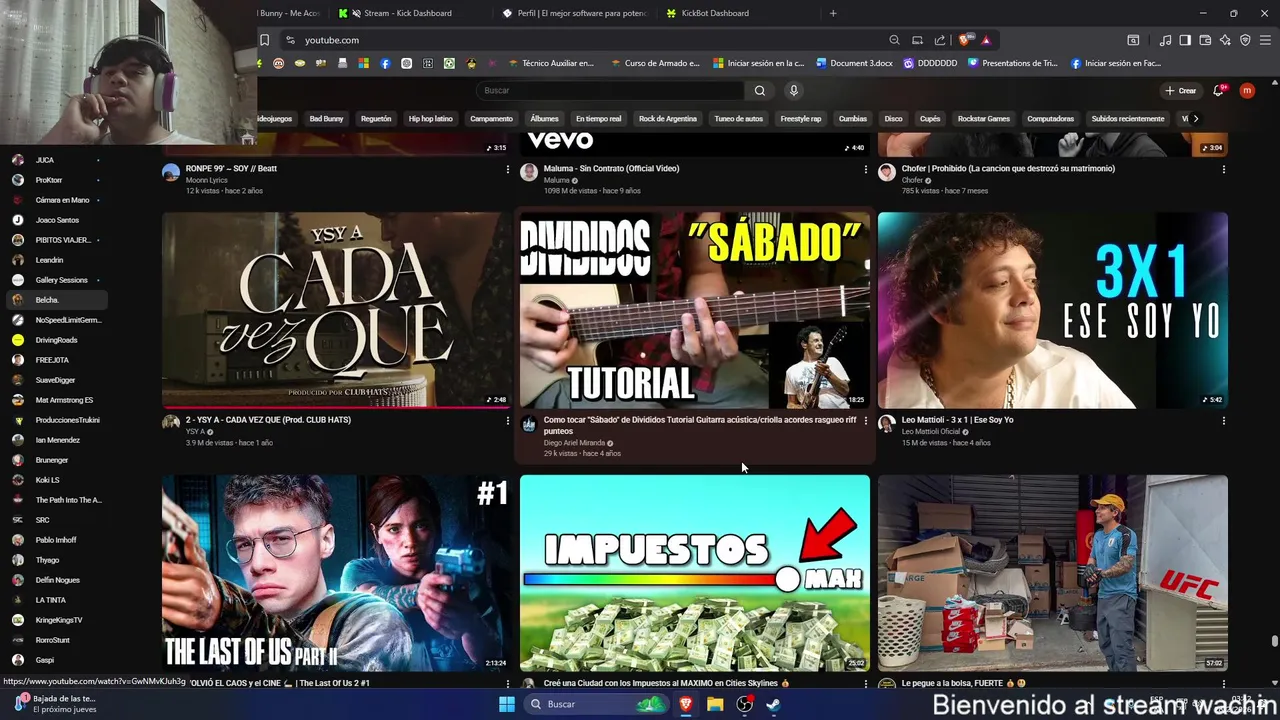Open options menu for Le pegue a la bolsa video

(1223, 684)
